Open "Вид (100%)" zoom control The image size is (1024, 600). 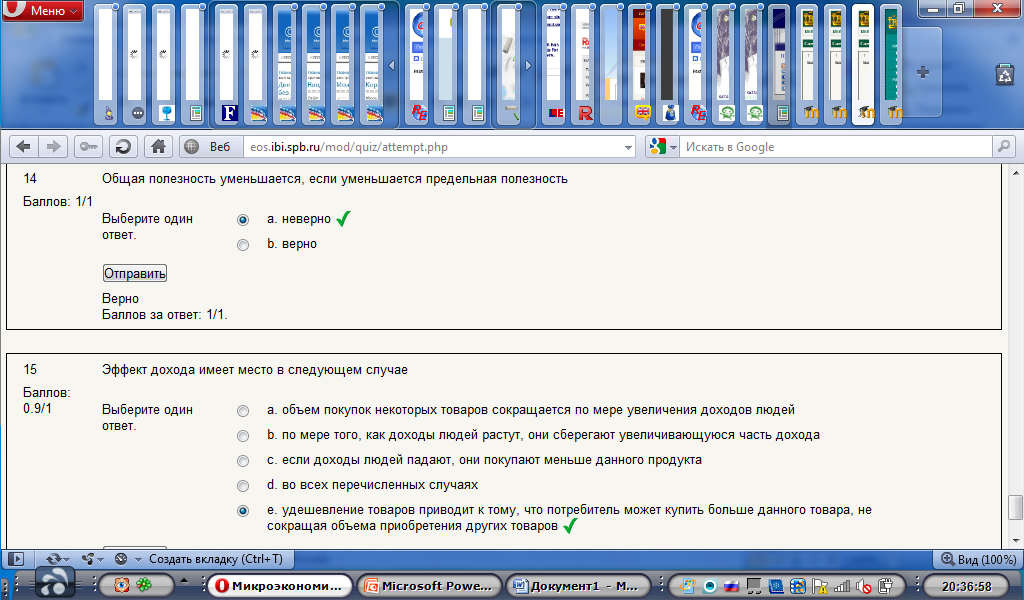pyautogui.click(x=978, y=560)
